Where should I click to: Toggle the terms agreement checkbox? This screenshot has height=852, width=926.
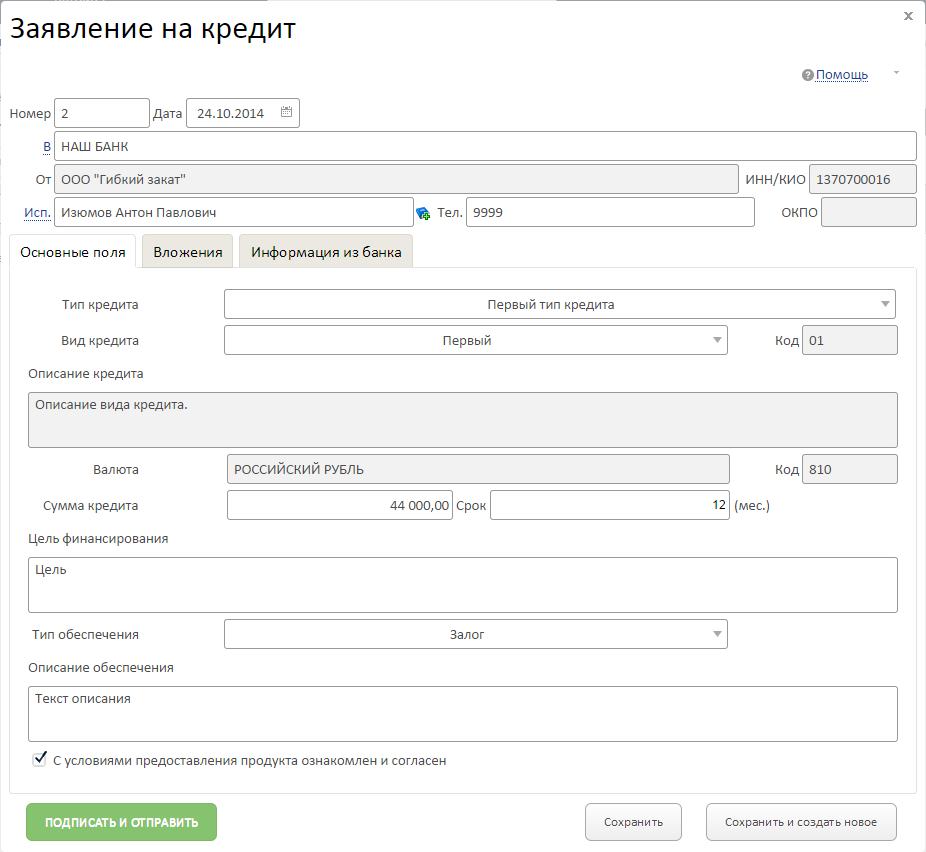click(x=40, y=759)
